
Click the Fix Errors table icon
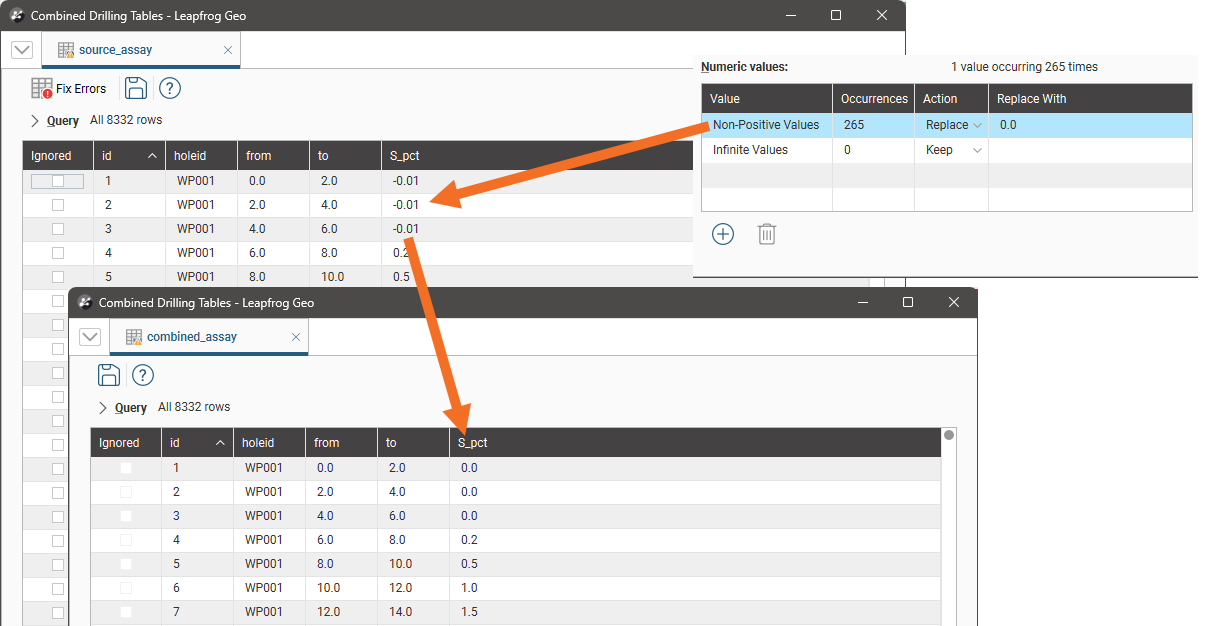click(42, 89)
